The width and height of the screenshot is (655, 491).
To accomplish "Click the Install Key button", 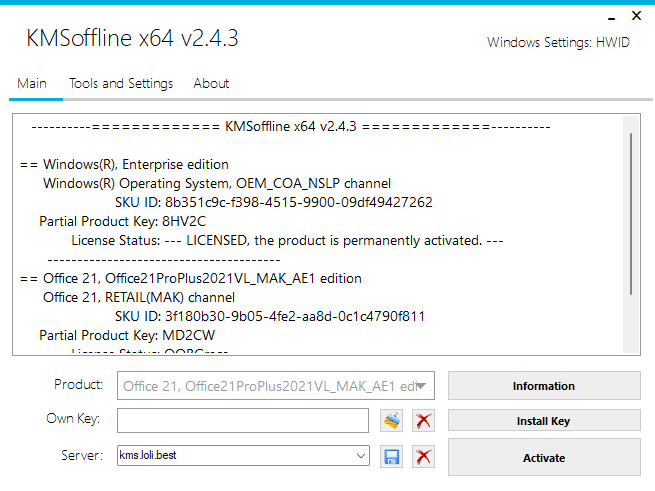I will click(544, 420).
